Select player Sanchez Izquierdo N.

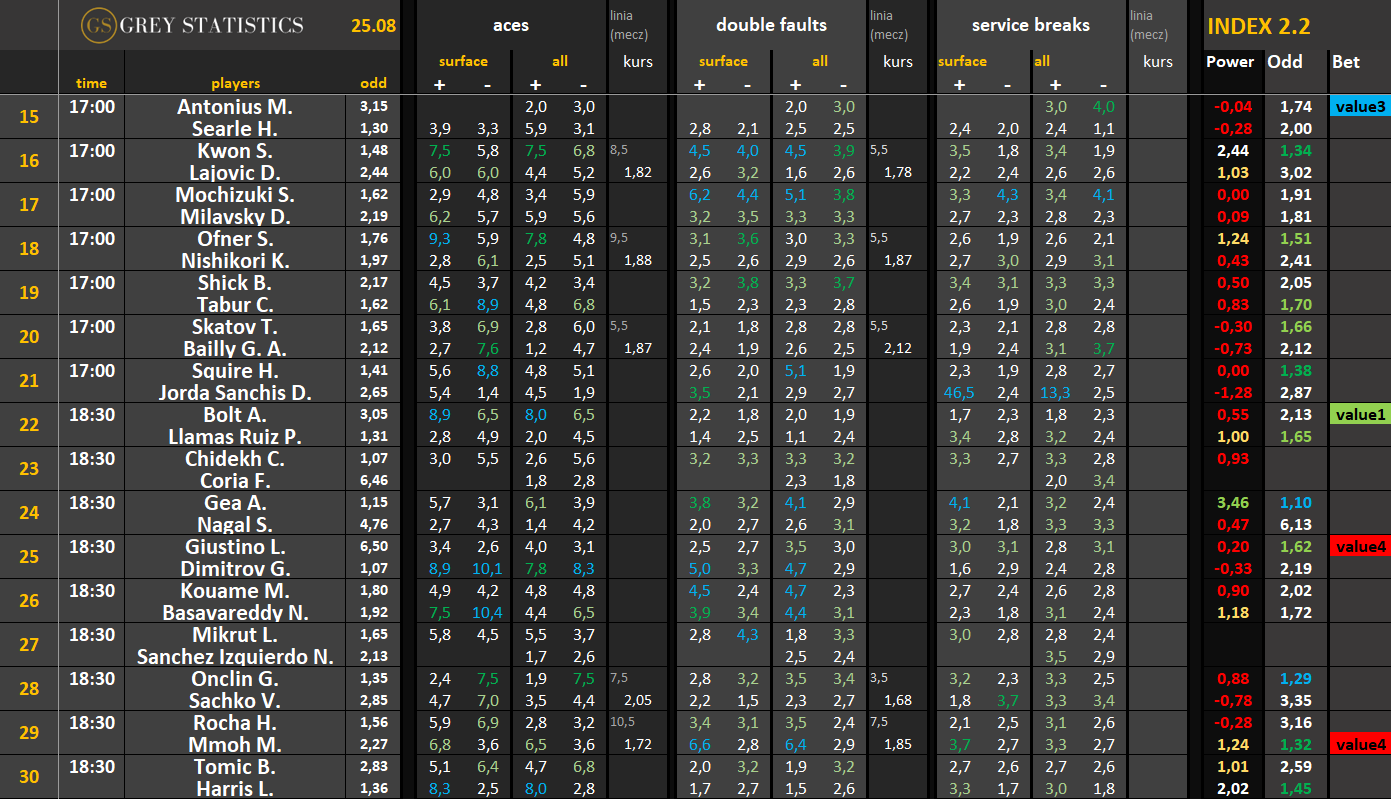point(235,656)
